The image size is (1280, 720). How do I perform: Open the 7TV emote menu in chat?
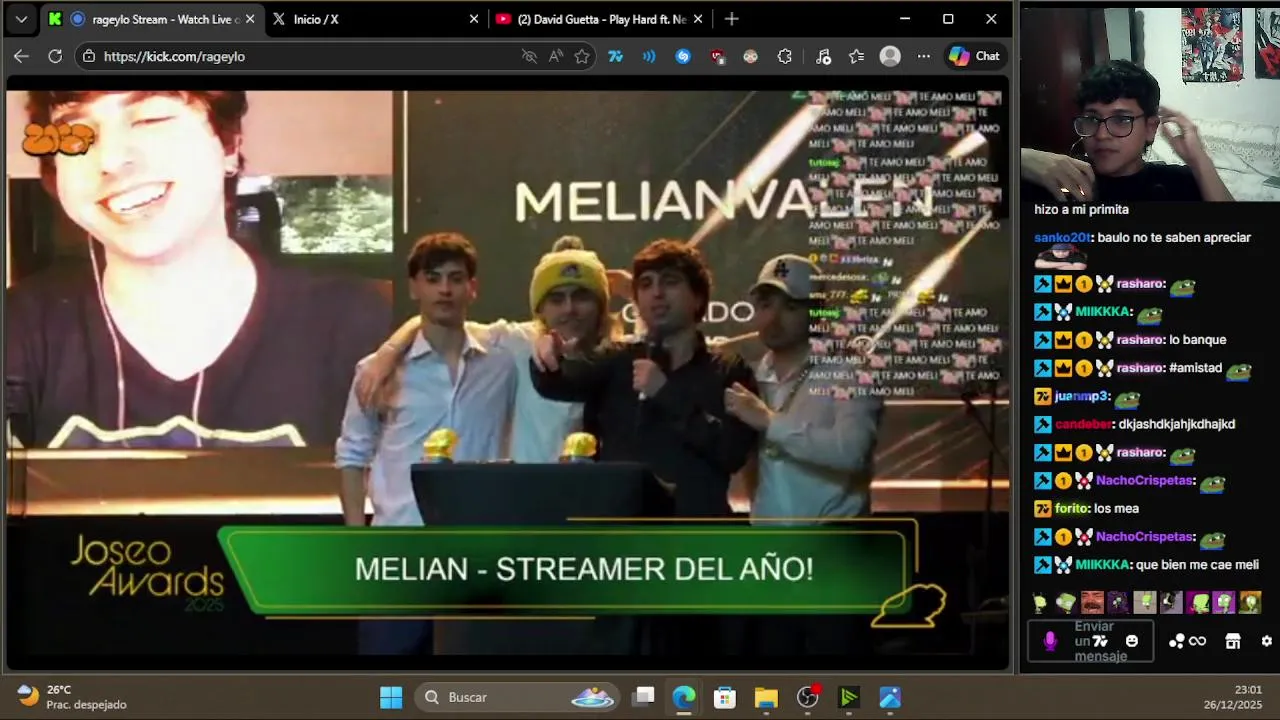[x=1100, y=641]
